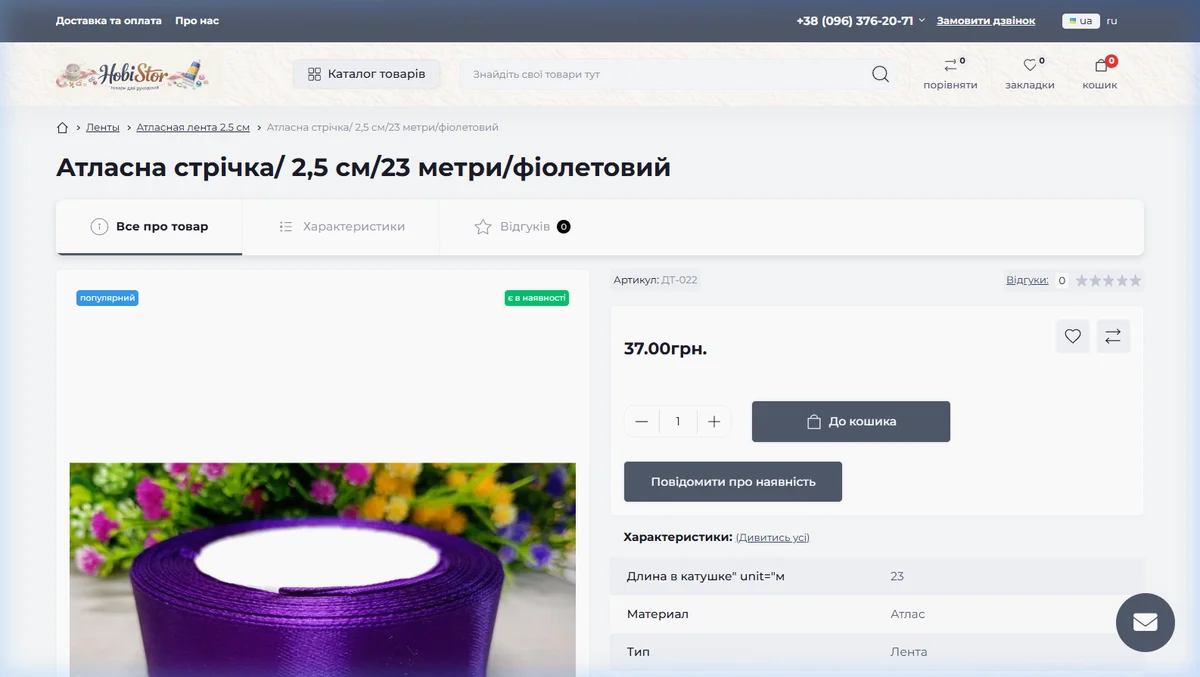The width and height of the screenshot is (1200, 677).
Task: Open the HobiStor logo home page
Action: click(131, 74)
